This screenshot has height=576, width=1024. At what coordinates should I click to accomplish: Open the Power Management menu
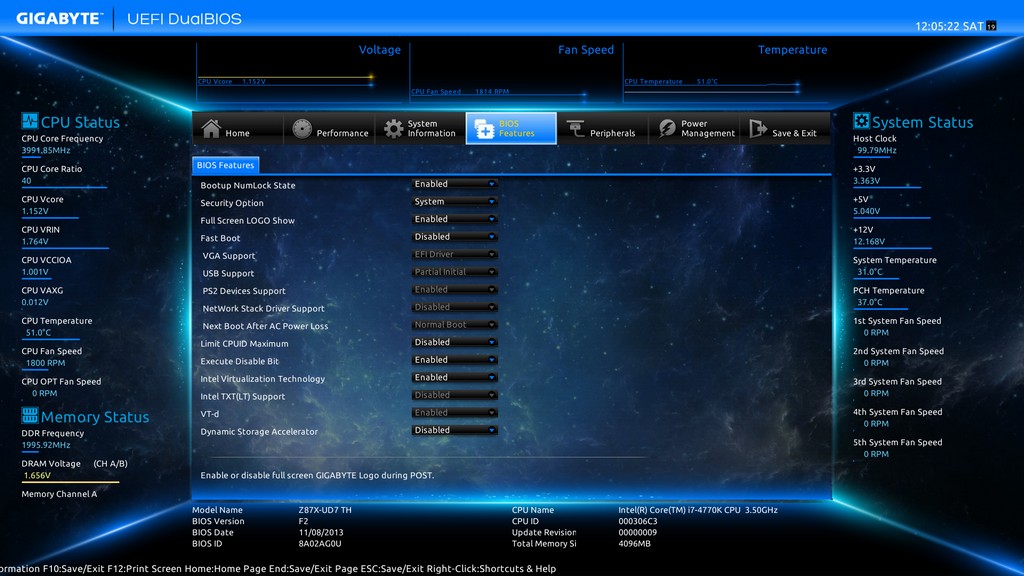coord(694,128)
